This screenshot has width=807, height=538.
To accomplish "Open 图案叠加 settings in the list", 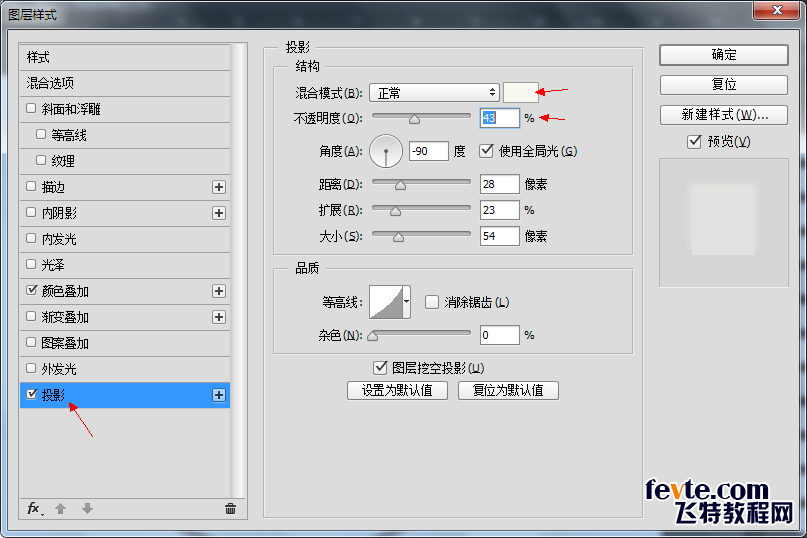I will point(125,343).
